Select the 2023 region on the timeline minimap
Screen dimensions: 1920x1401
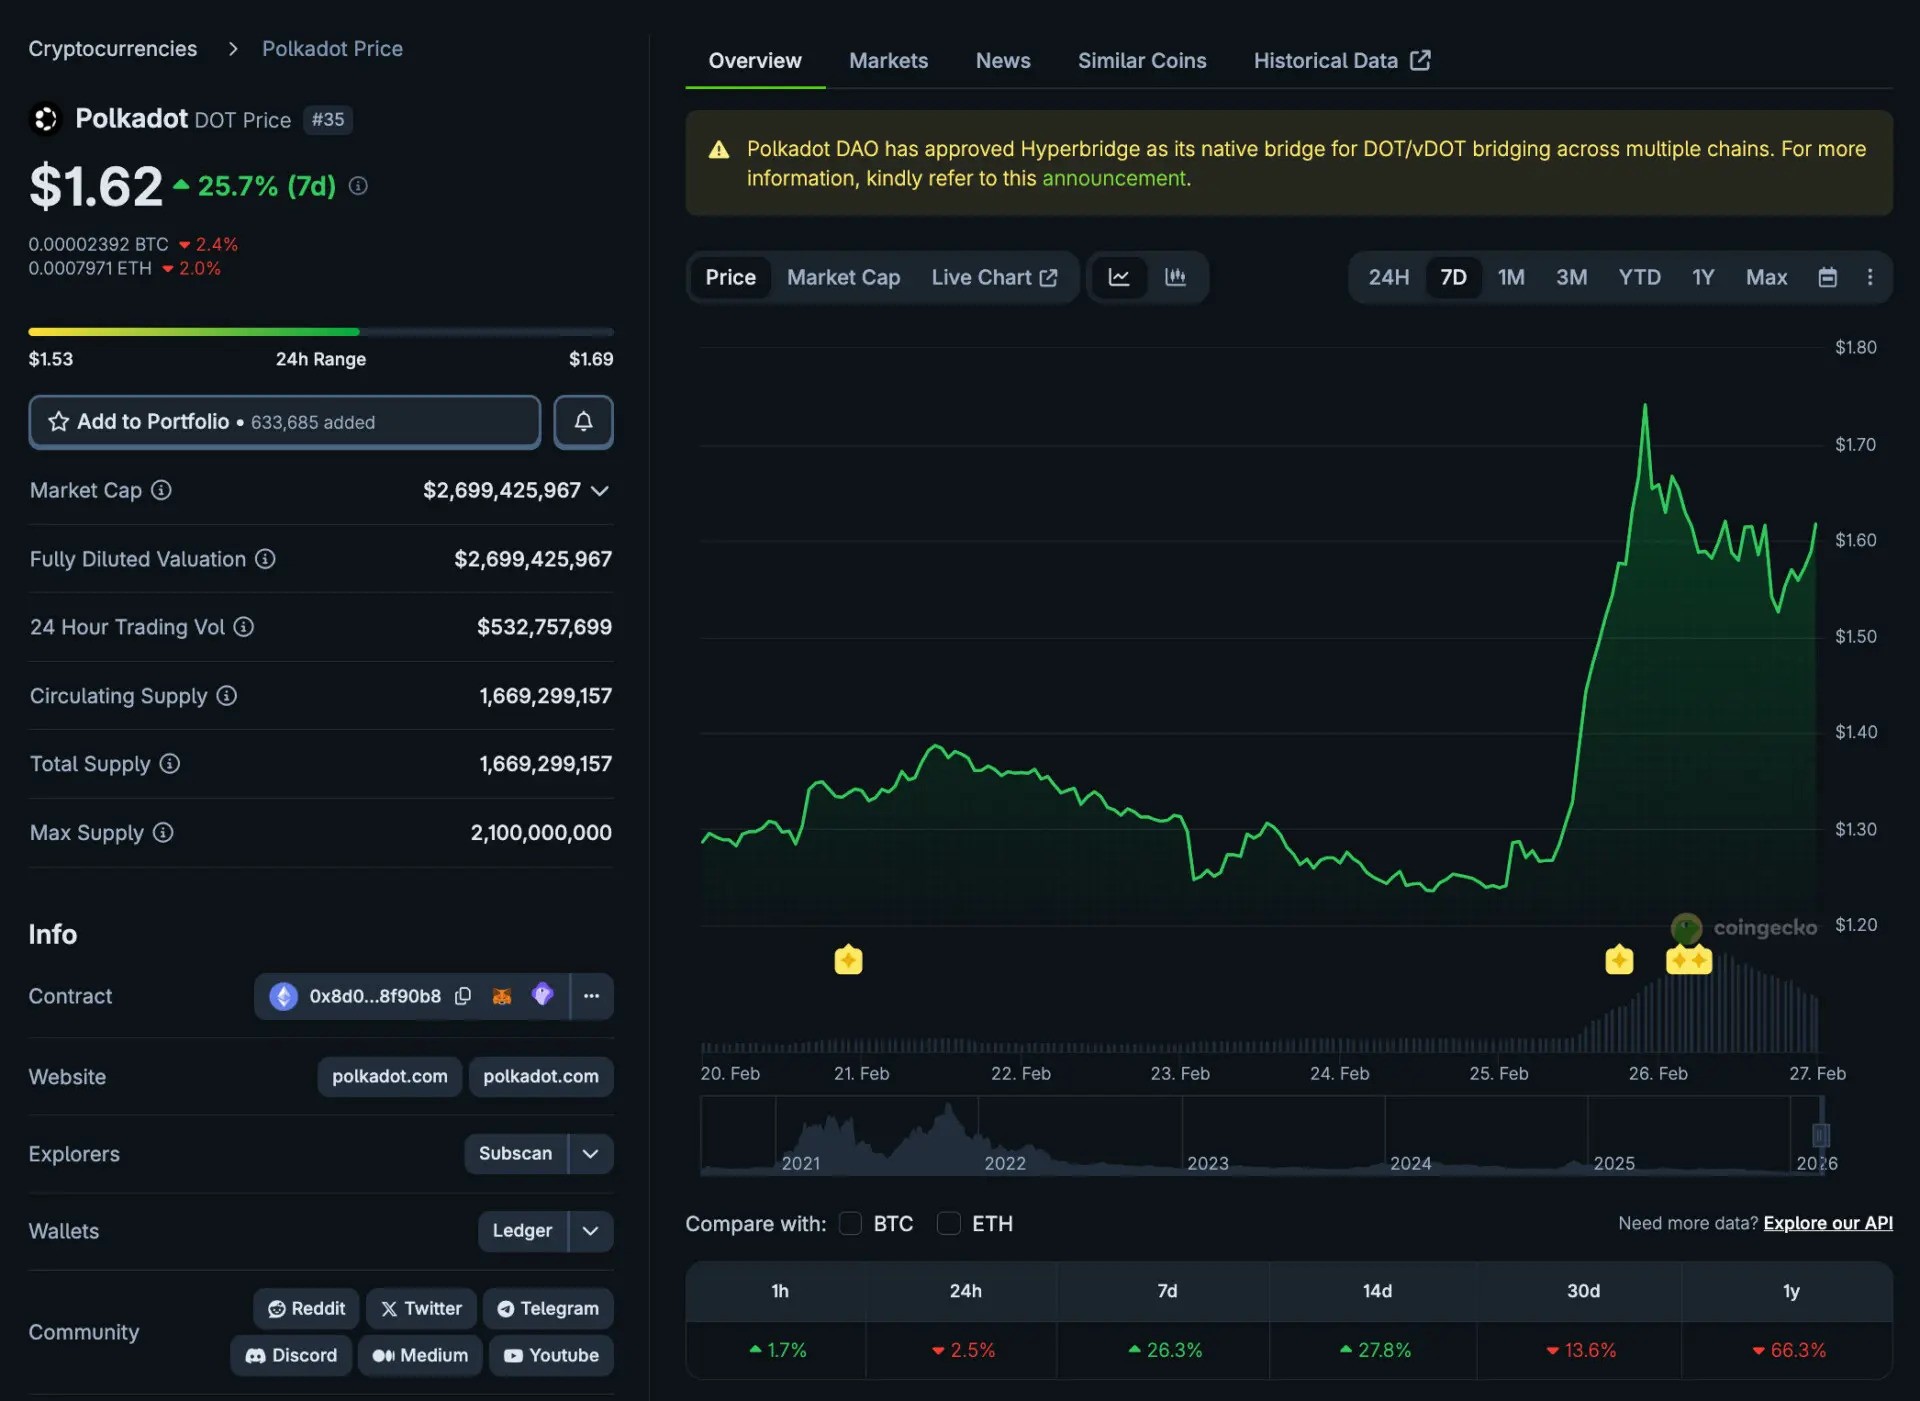pyautogui.click(x=1207, y=1140)
